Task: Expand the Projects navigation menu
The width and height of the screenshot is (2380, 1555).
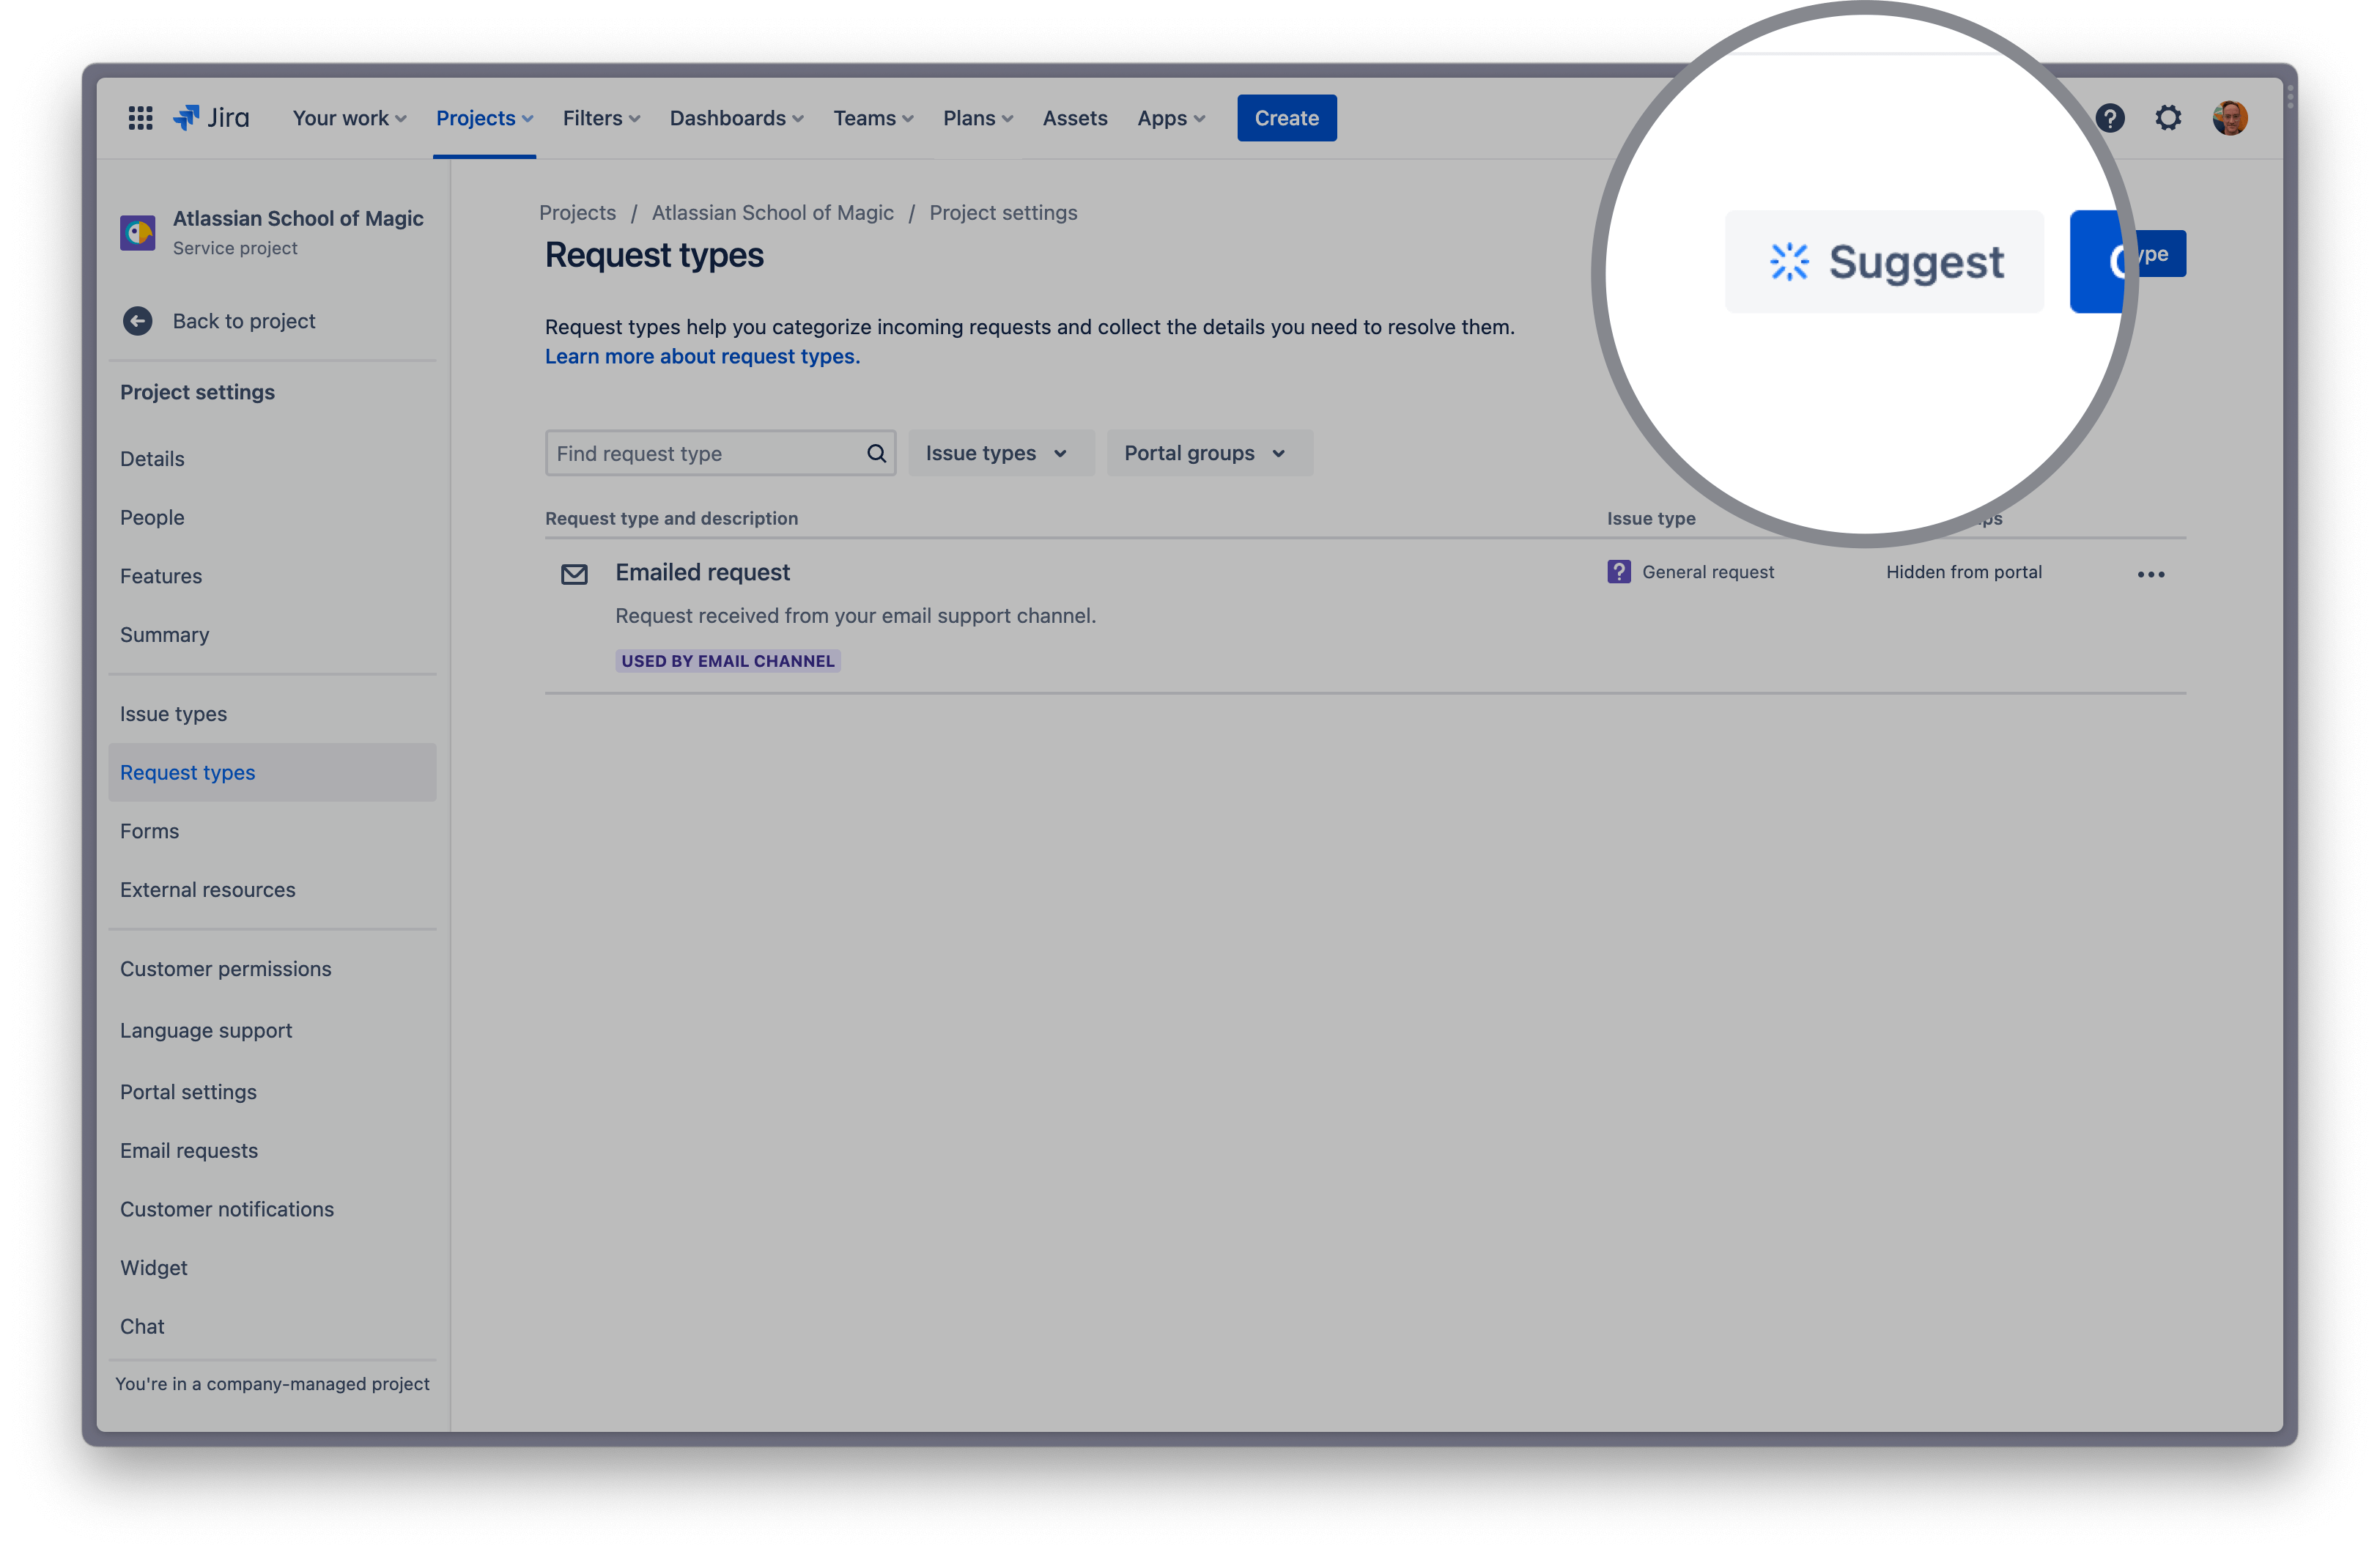Action: (482, 117)
